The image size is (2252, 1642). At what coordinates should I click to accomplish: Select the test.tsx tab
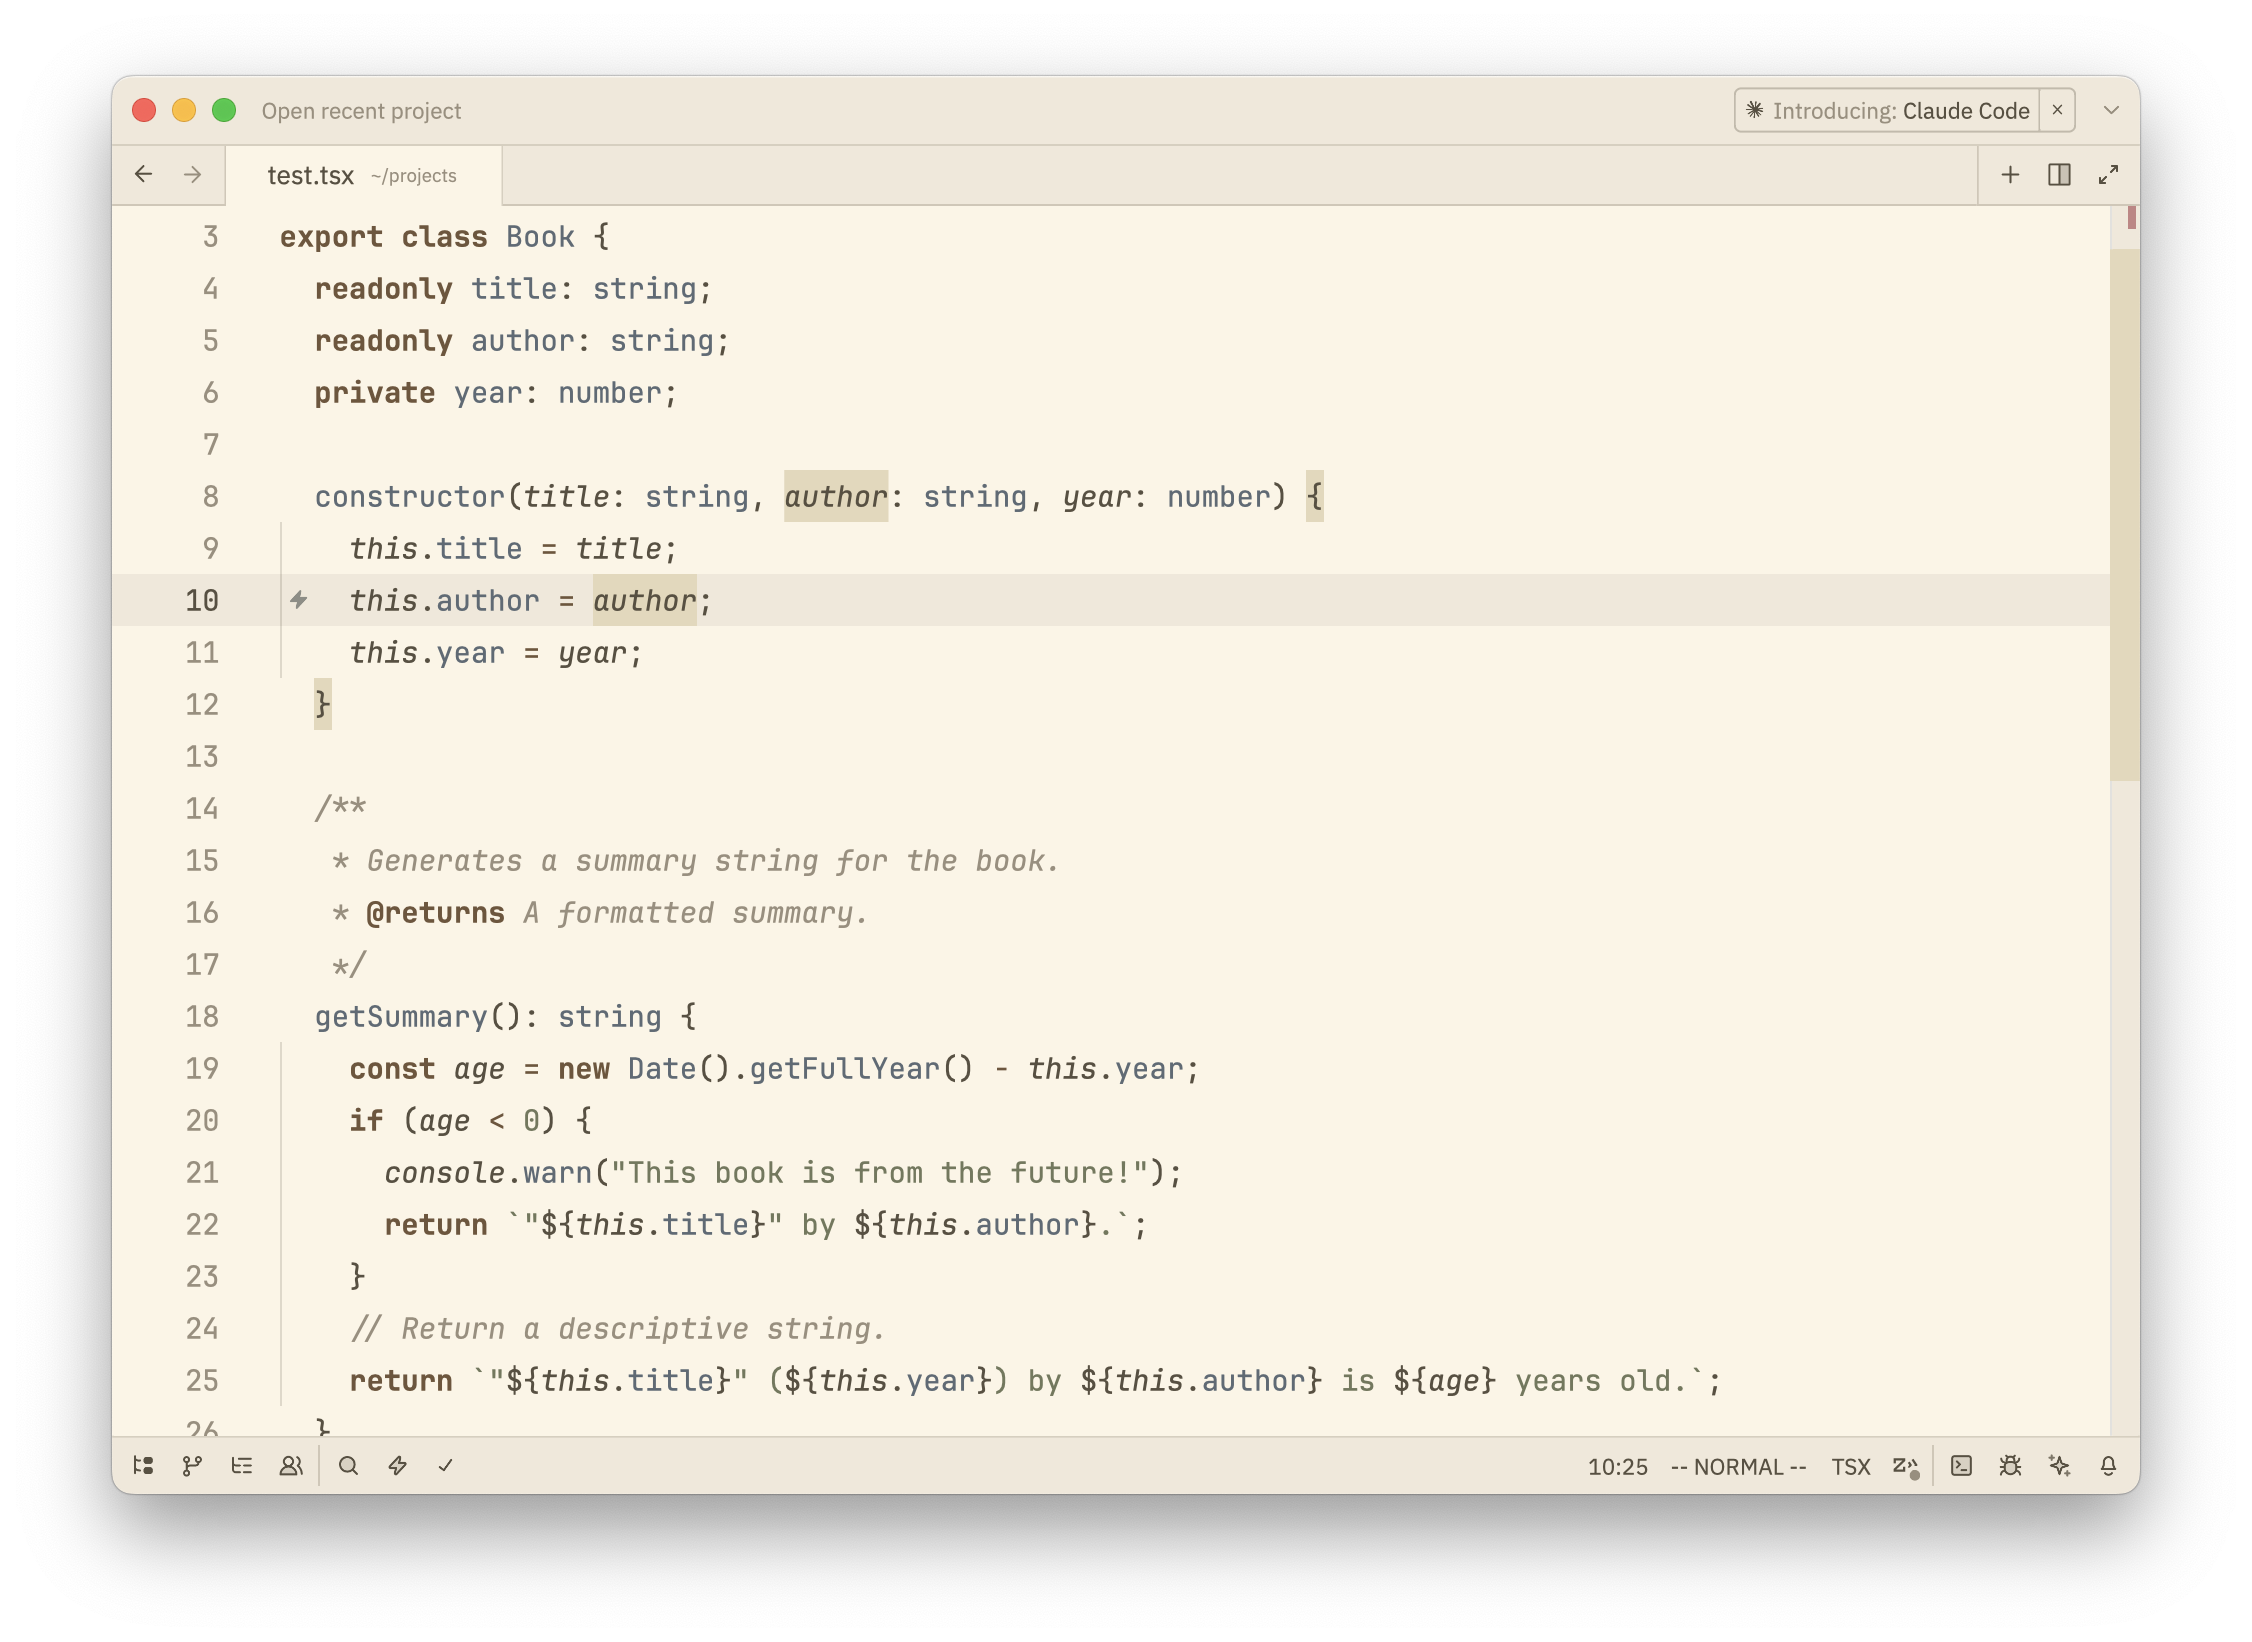[363, 175]
